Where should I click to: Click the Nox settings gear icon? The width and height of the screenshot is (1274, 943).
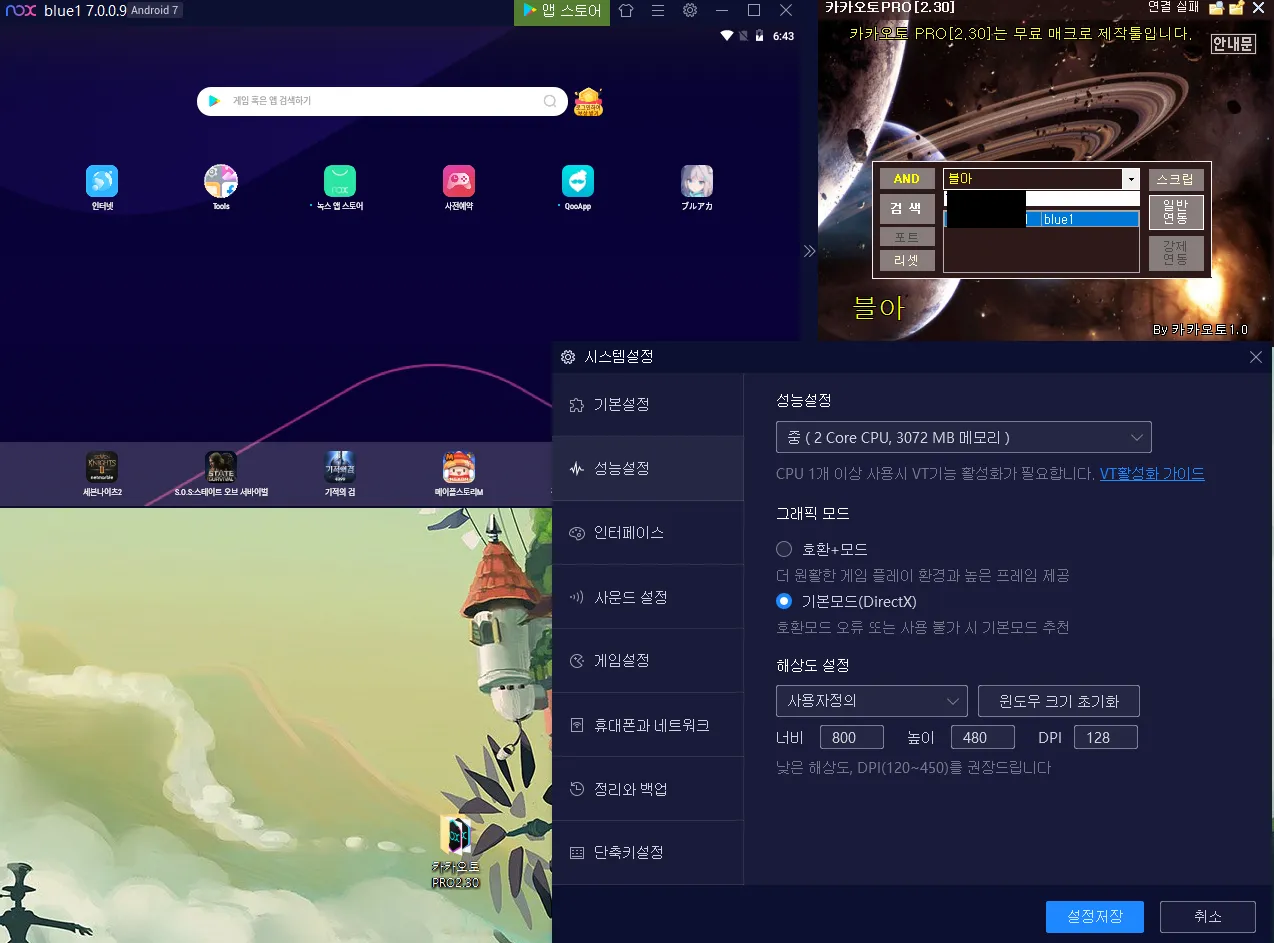click(690, 11)
